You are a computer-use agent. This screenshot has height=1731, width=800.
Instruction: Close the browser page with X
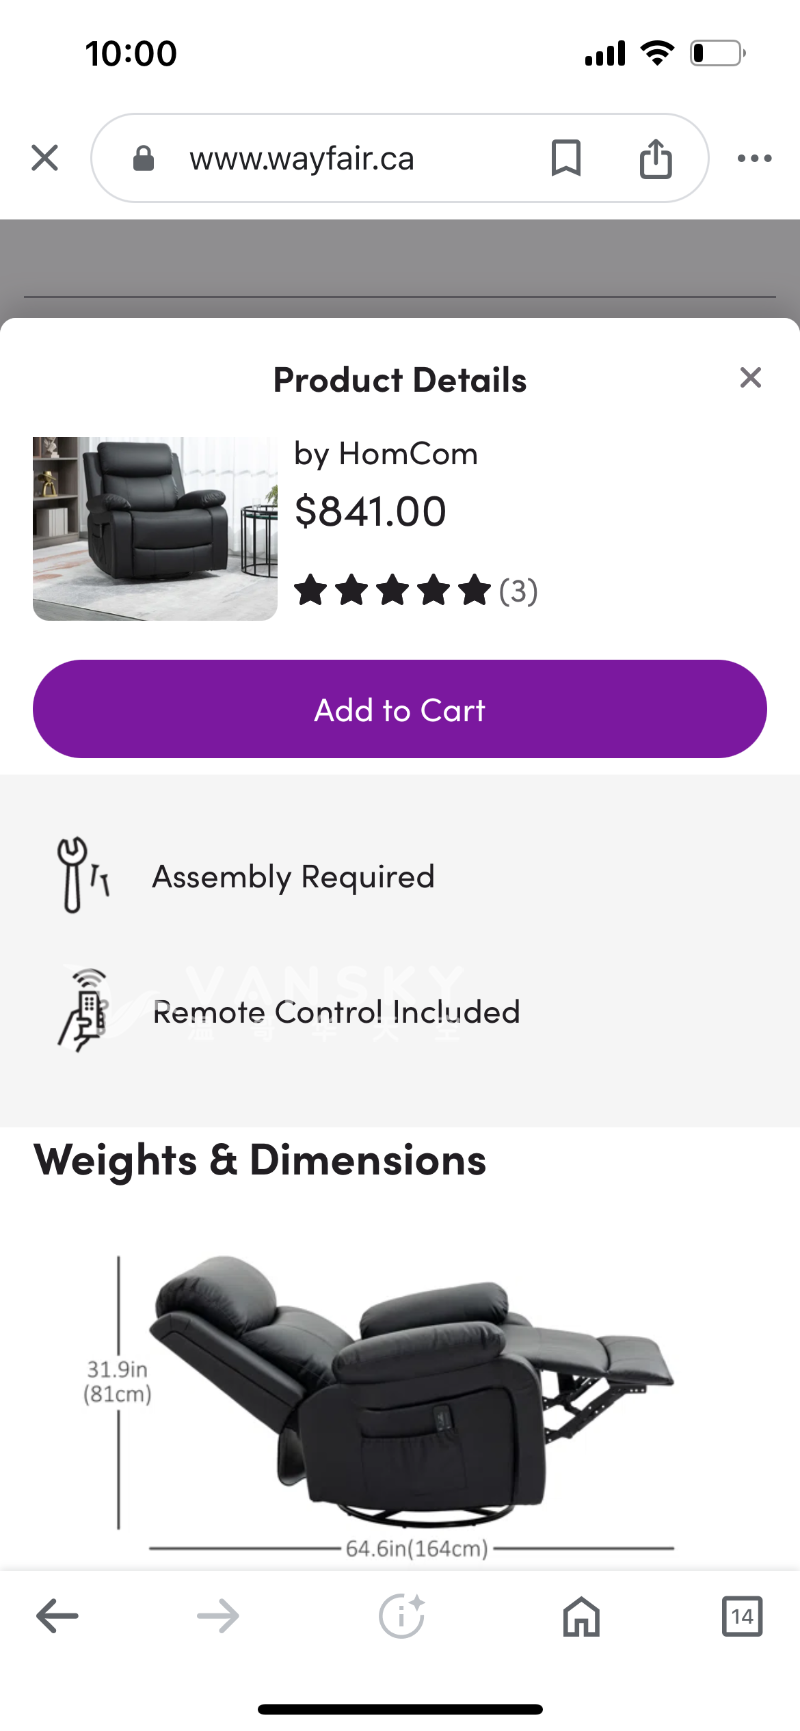(45, 158)
